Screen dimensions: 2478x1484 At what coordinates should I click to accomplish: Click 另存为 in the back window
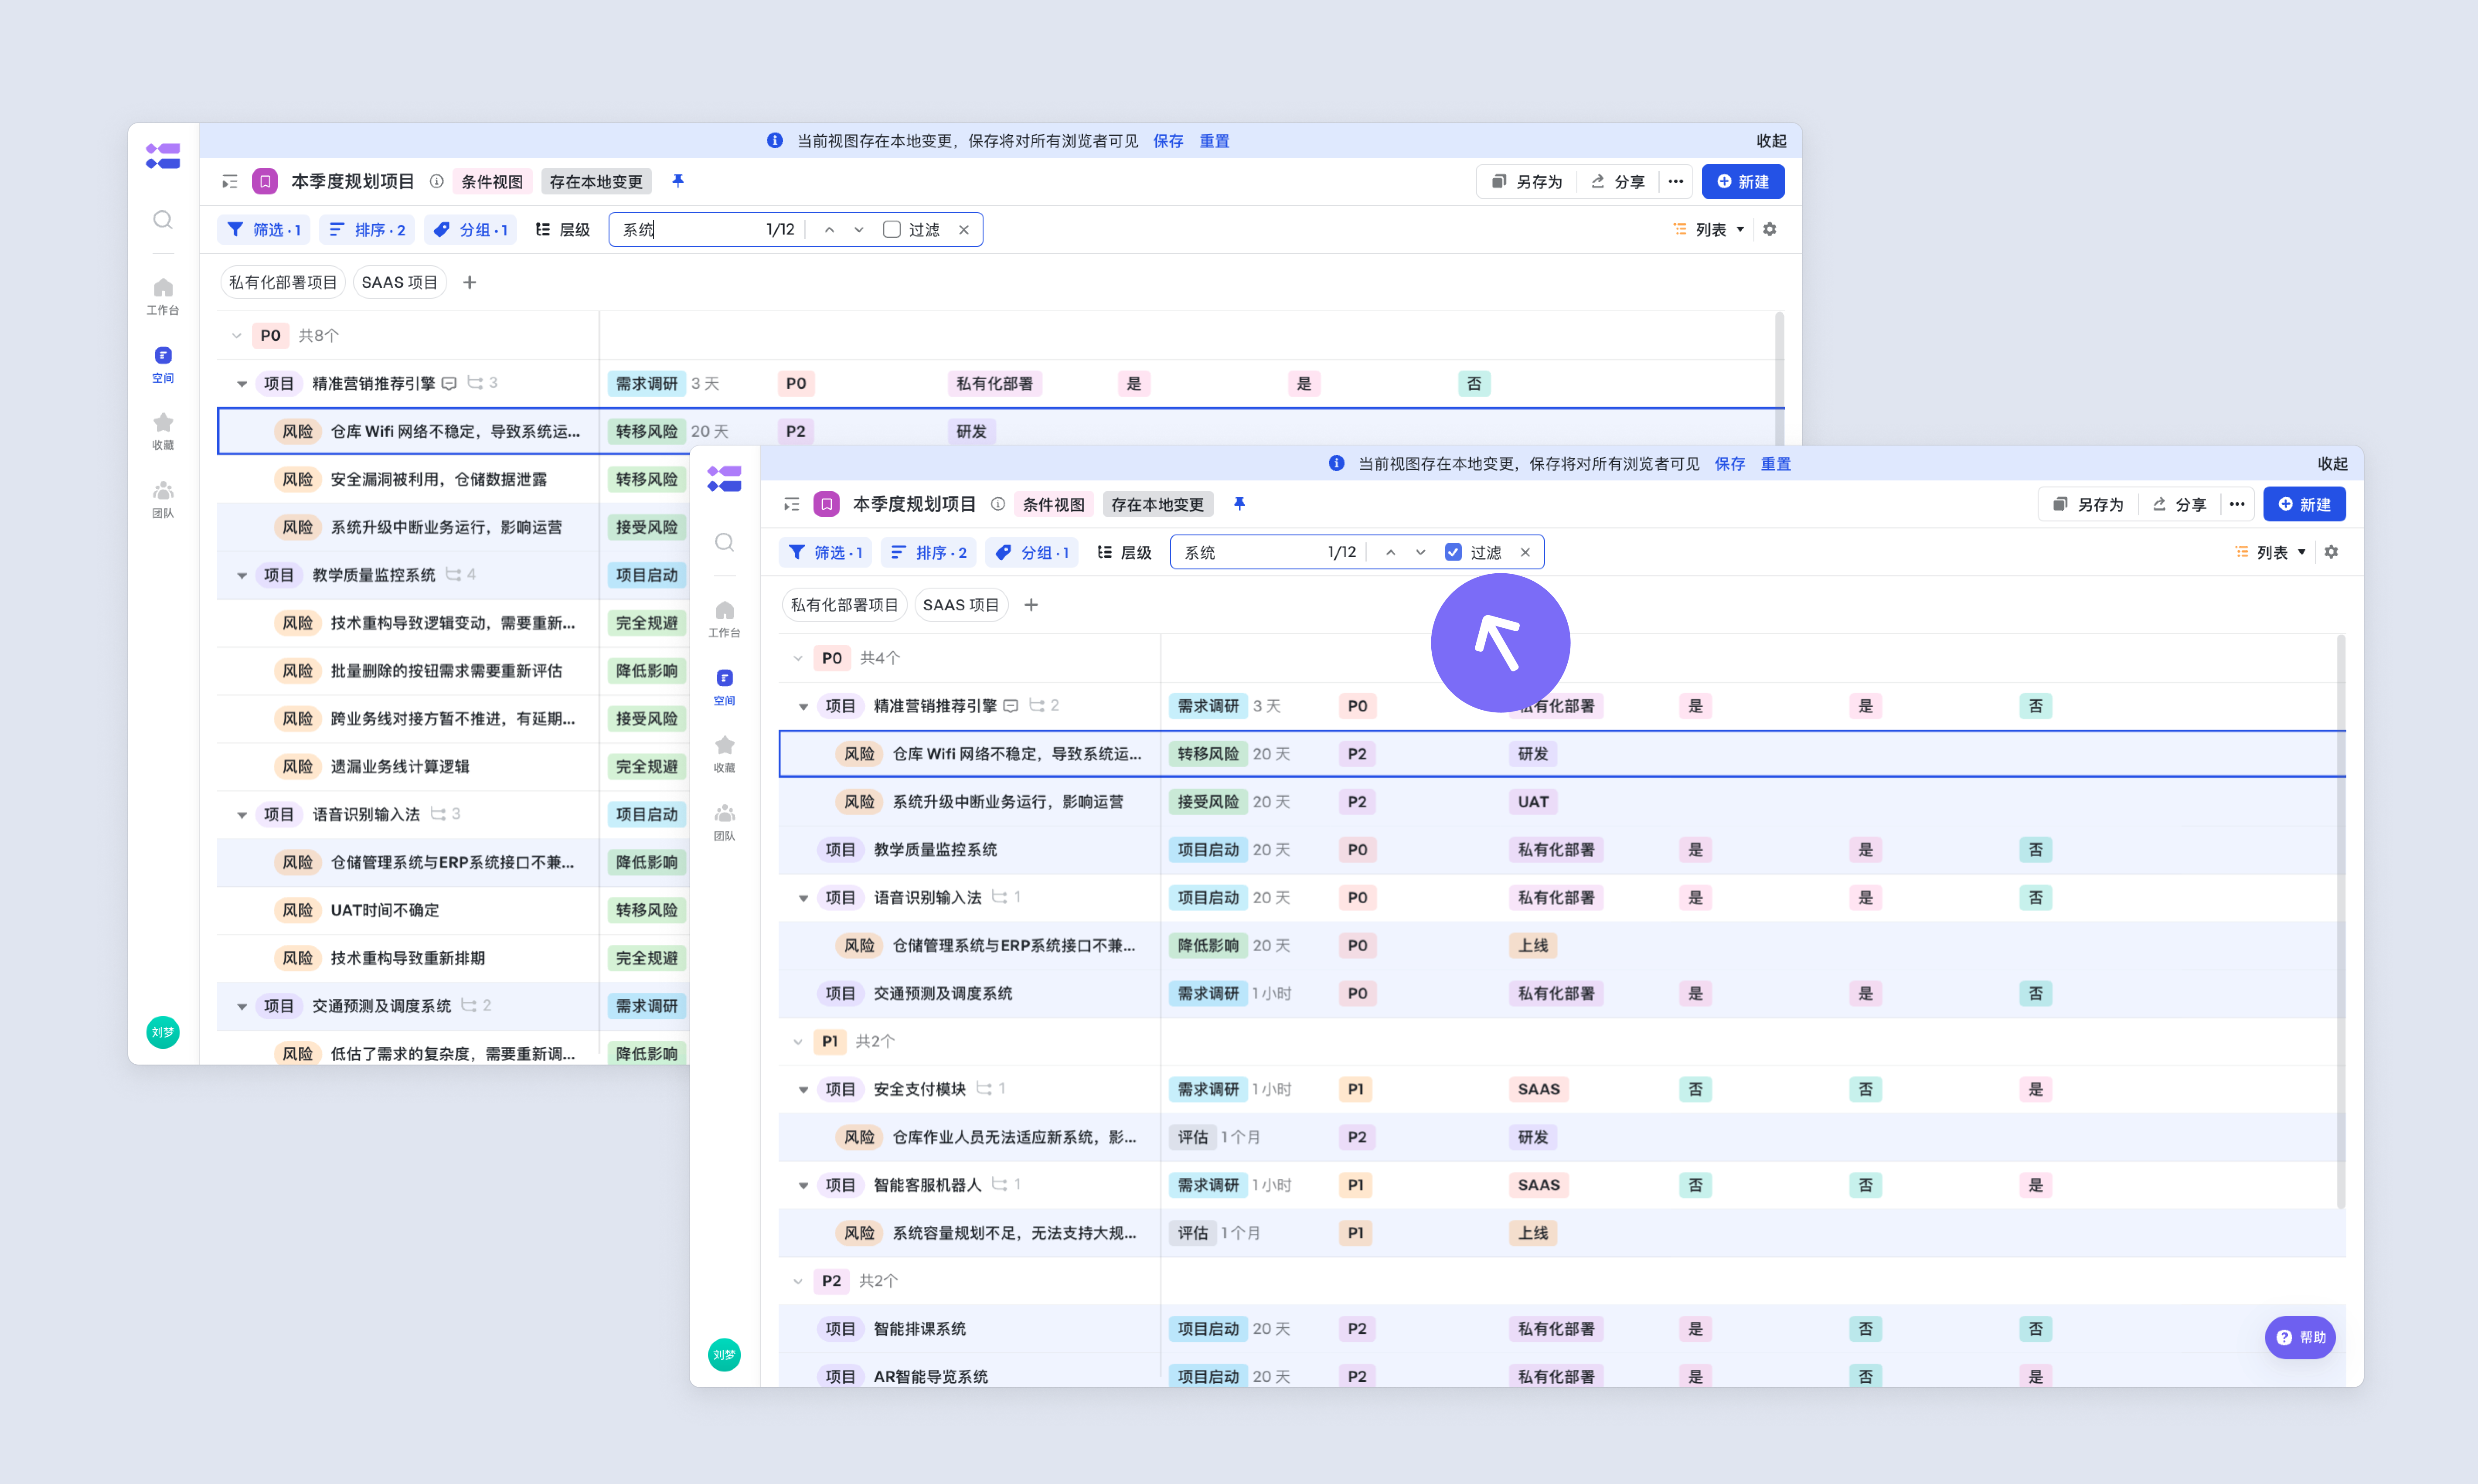(x=1528, y=182)
